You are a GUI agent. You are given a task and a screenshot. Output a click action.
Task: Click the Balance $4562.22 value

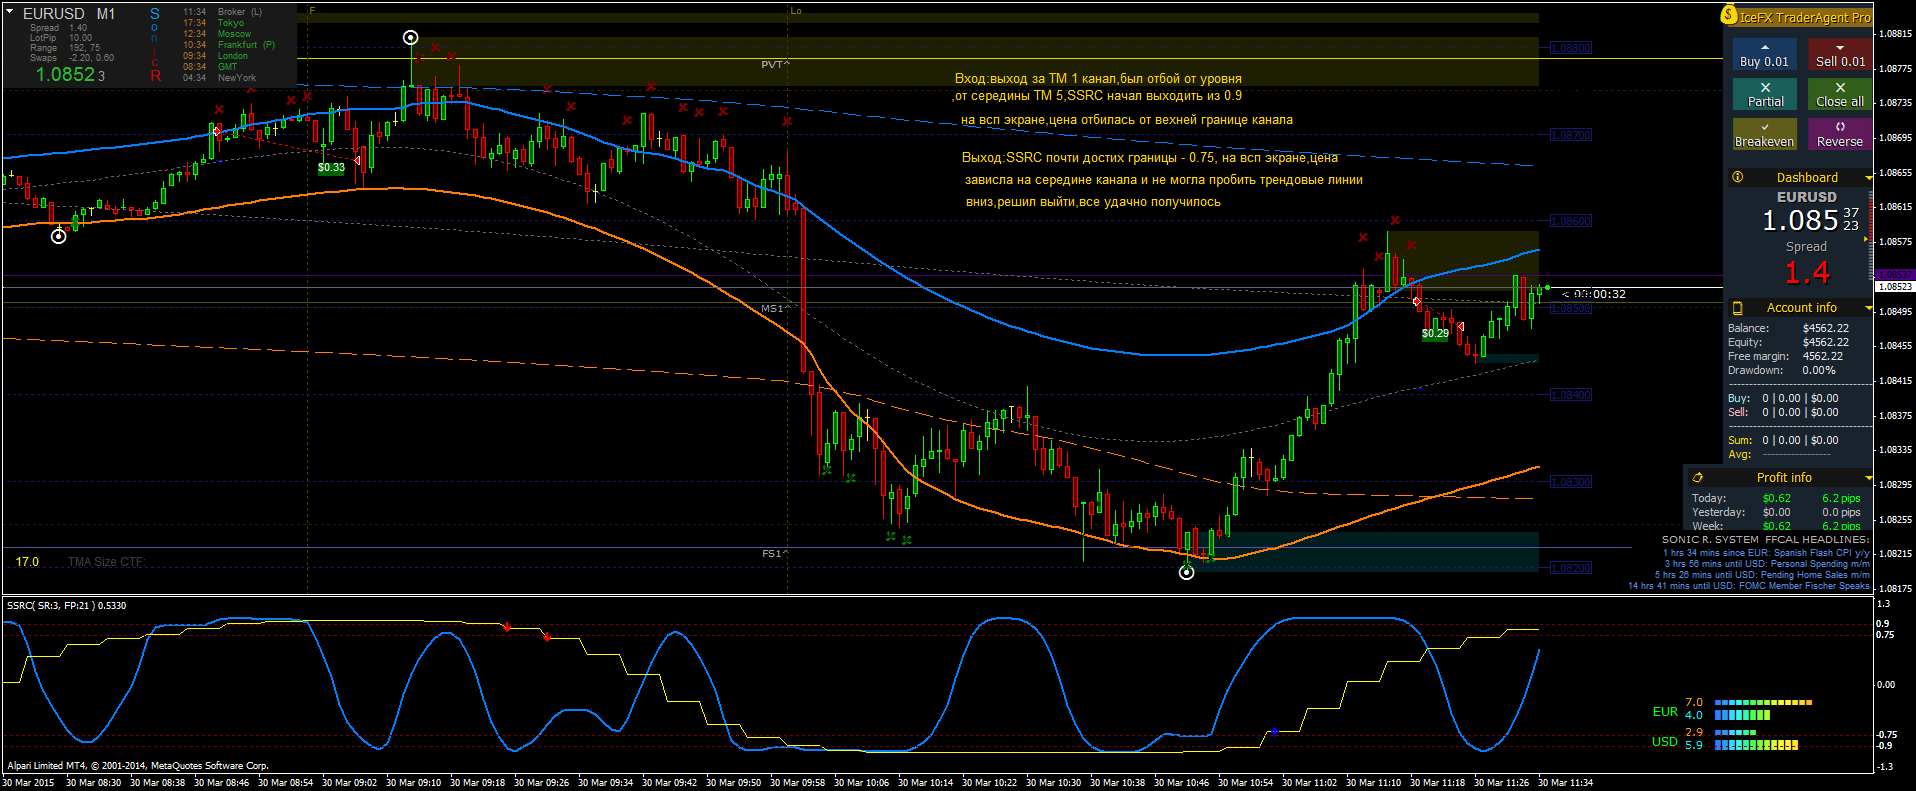click(x=1826, y=328)
